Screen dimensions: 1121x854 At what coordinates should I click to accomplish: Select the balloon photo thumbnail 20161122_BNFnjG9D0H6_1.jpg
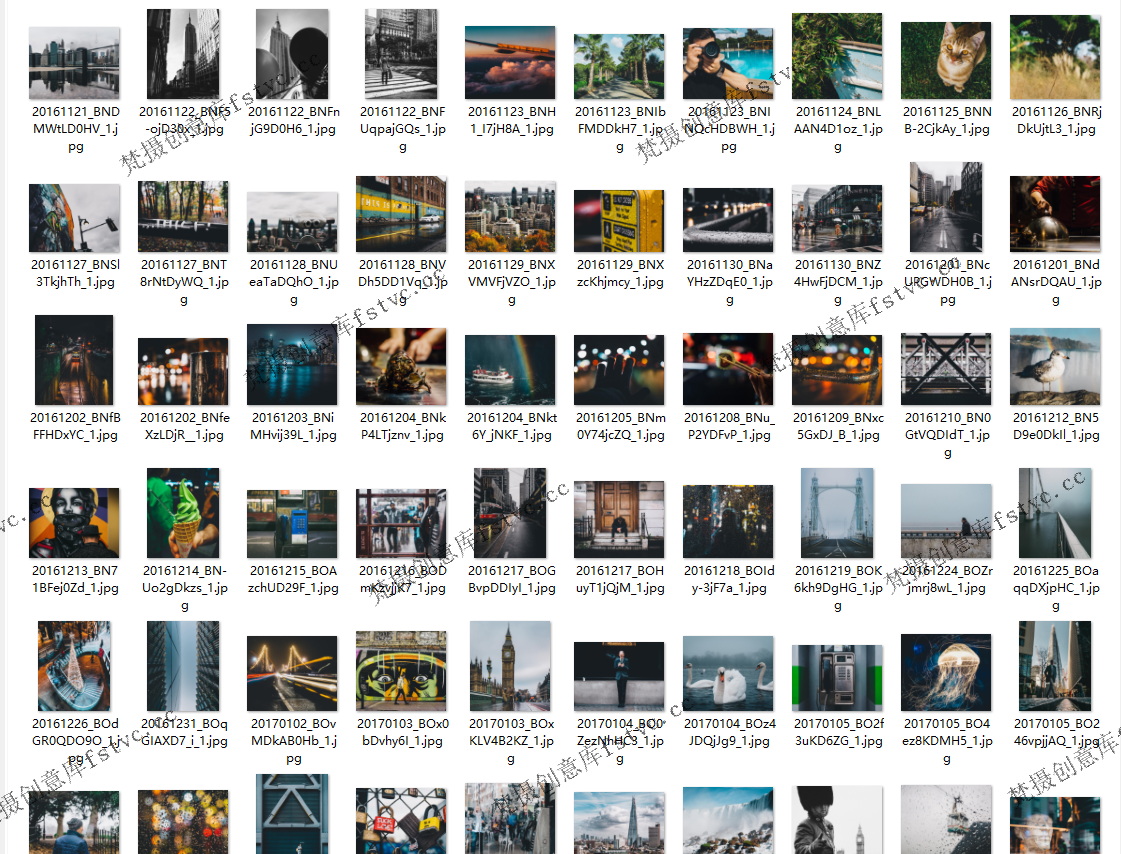coord(292,54)
